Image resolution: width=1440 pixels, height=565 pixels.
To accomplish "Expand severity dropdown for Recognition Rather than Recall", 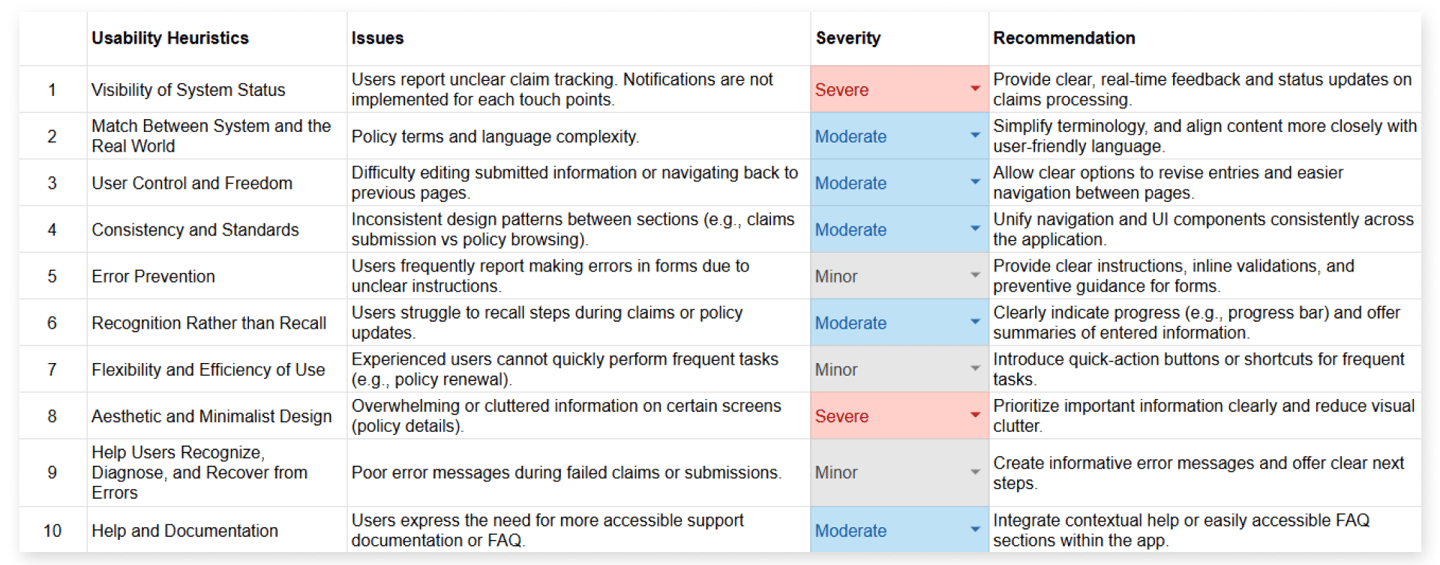I will [975, 323].
